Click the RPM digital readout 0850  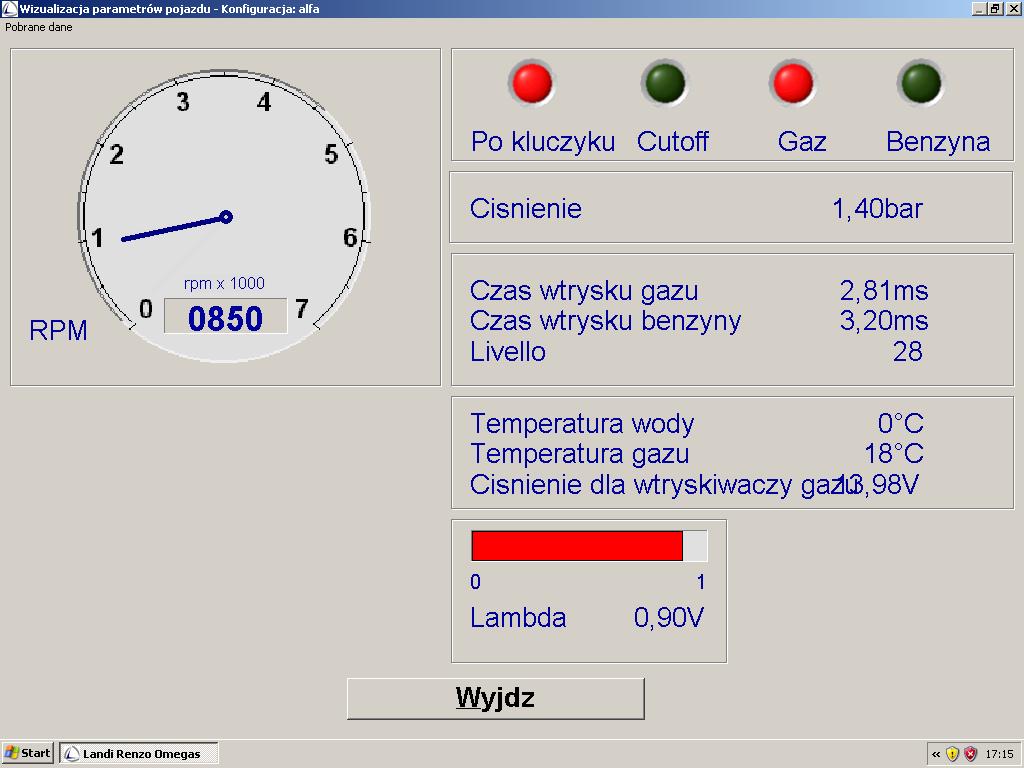[225, 317]
